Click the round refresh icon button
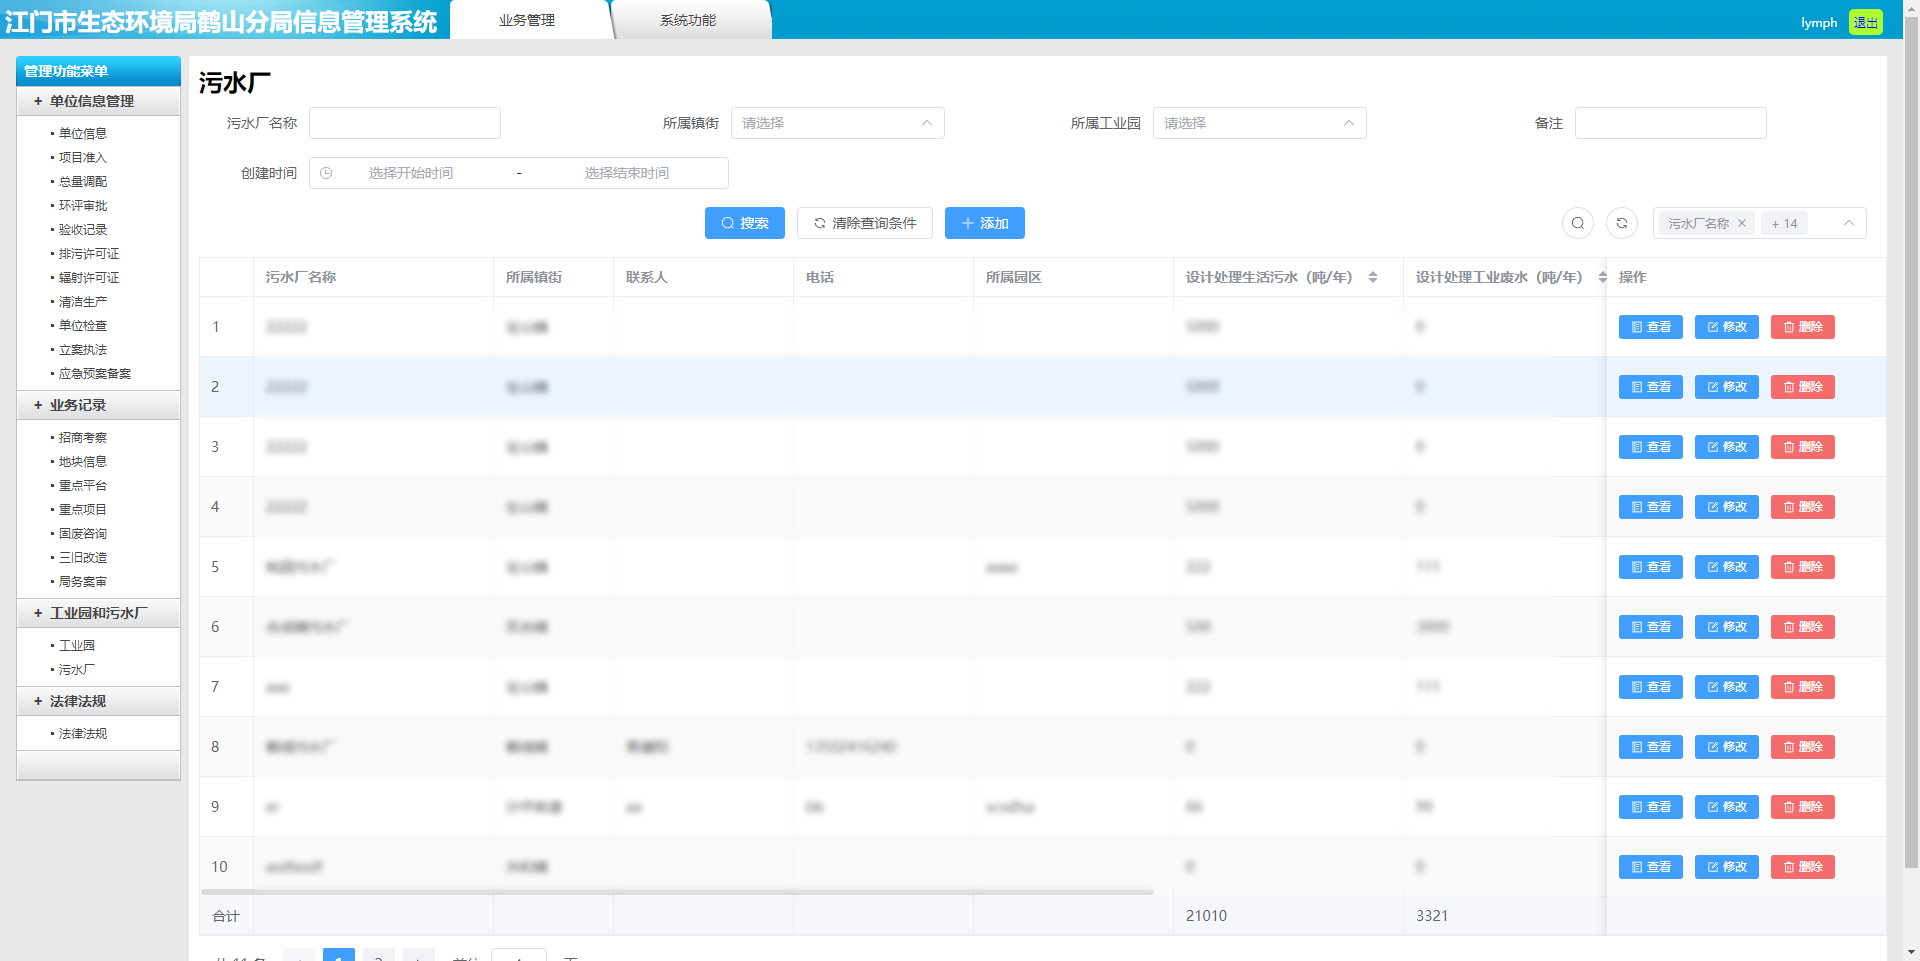 tap(1622, 223)
